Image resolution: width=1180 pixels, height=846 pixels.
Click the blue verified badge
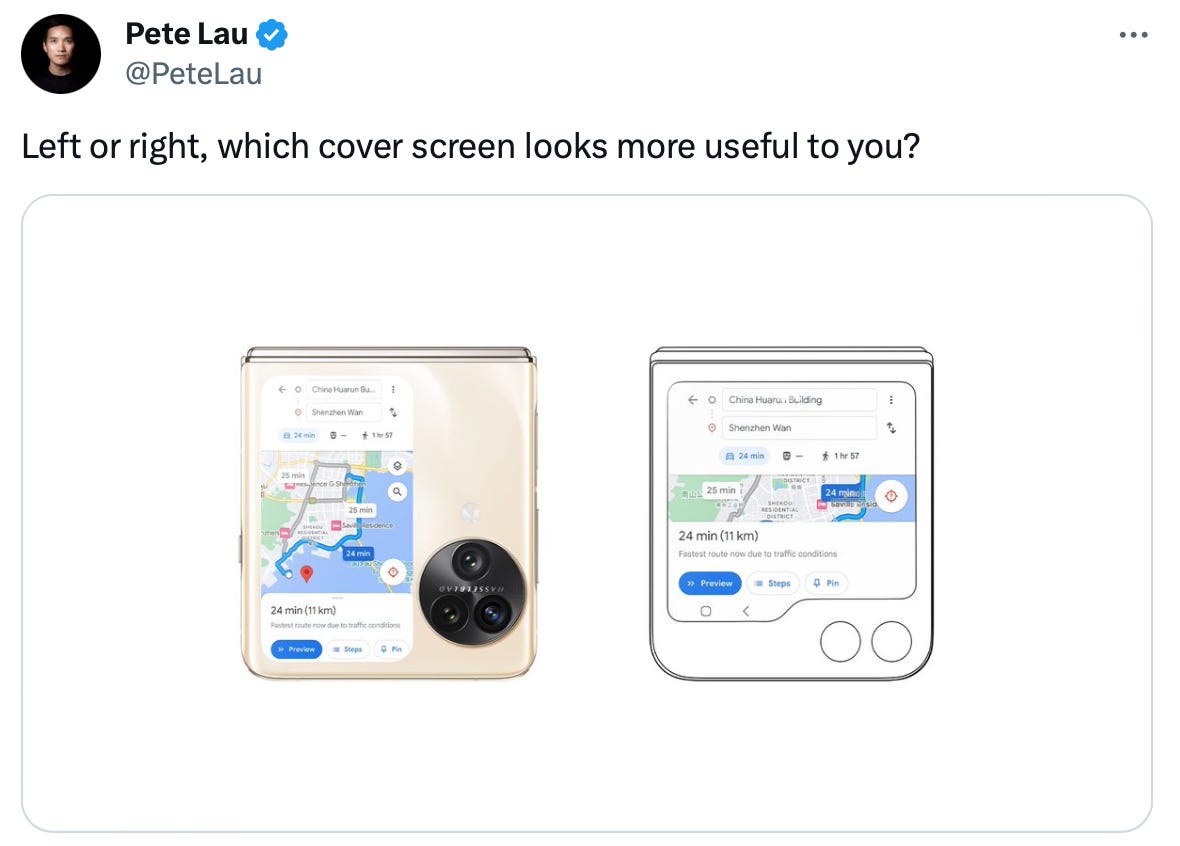pos(272,35)
